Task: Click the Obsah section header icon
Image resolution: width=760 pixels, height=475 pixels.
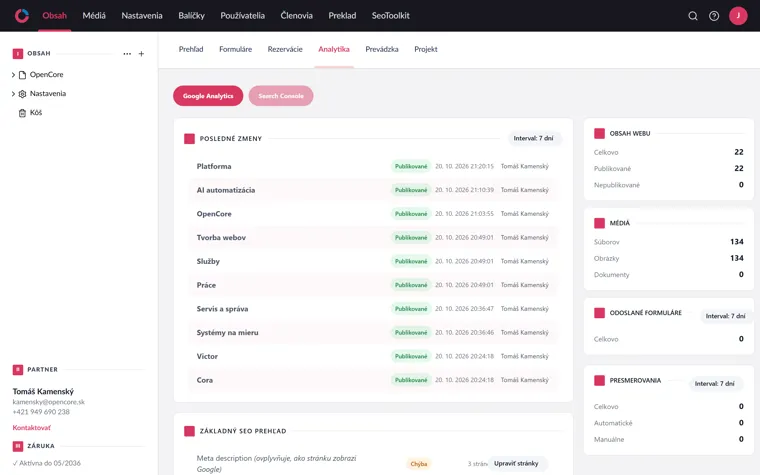Action: click(18, 54)
